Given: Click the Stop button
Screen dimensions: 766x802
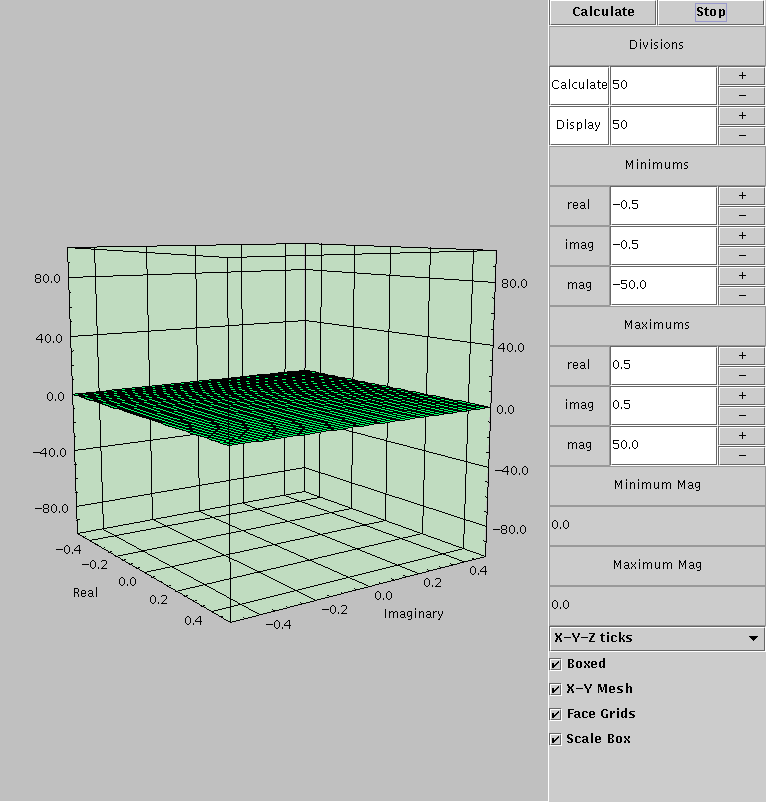Looking at the screenshot, I should point(711,12).
